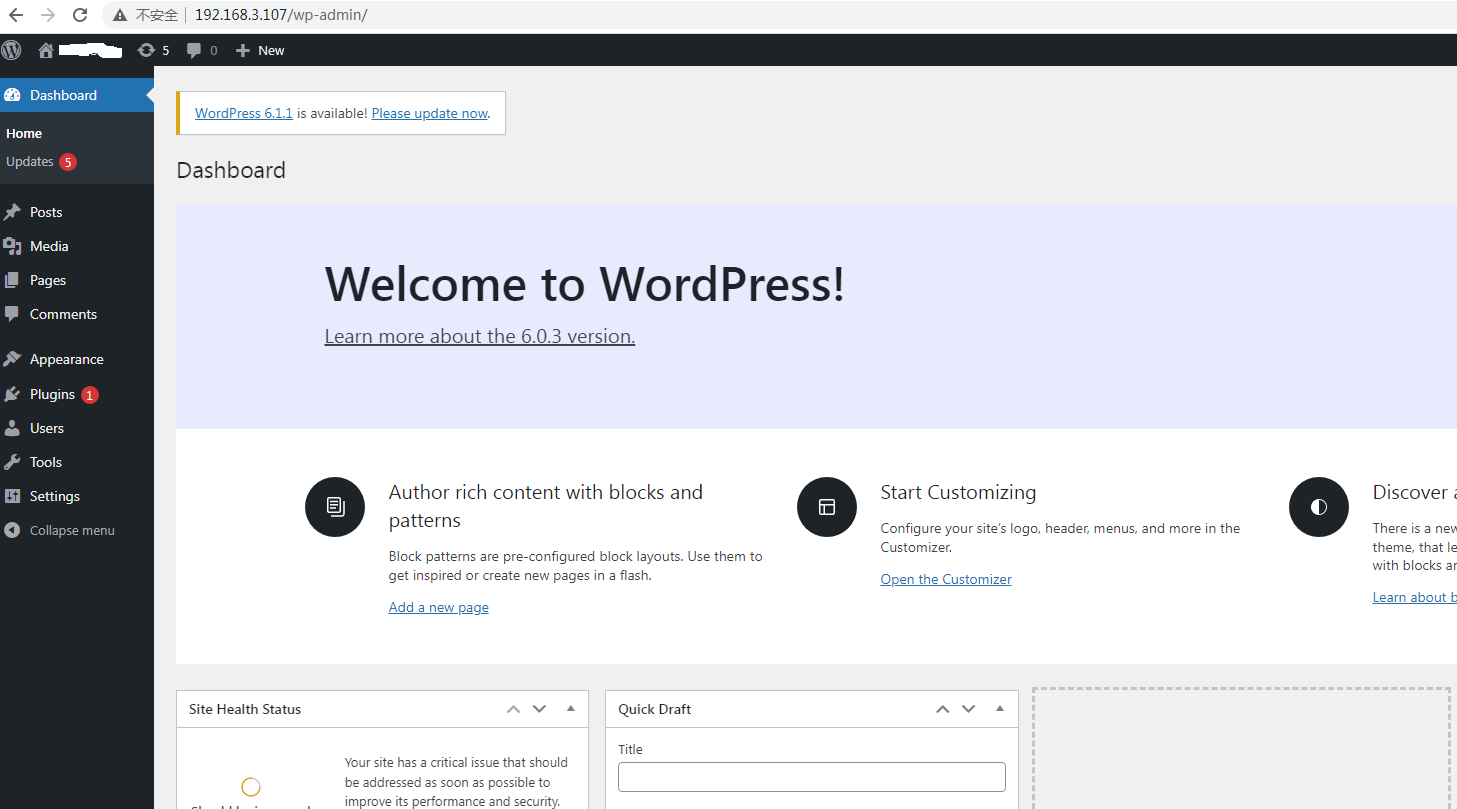Image resolution: width=1457 pixels, height=809 pixels.
Task: Click the Start Customizing heading
Action: tap(958, 492)
